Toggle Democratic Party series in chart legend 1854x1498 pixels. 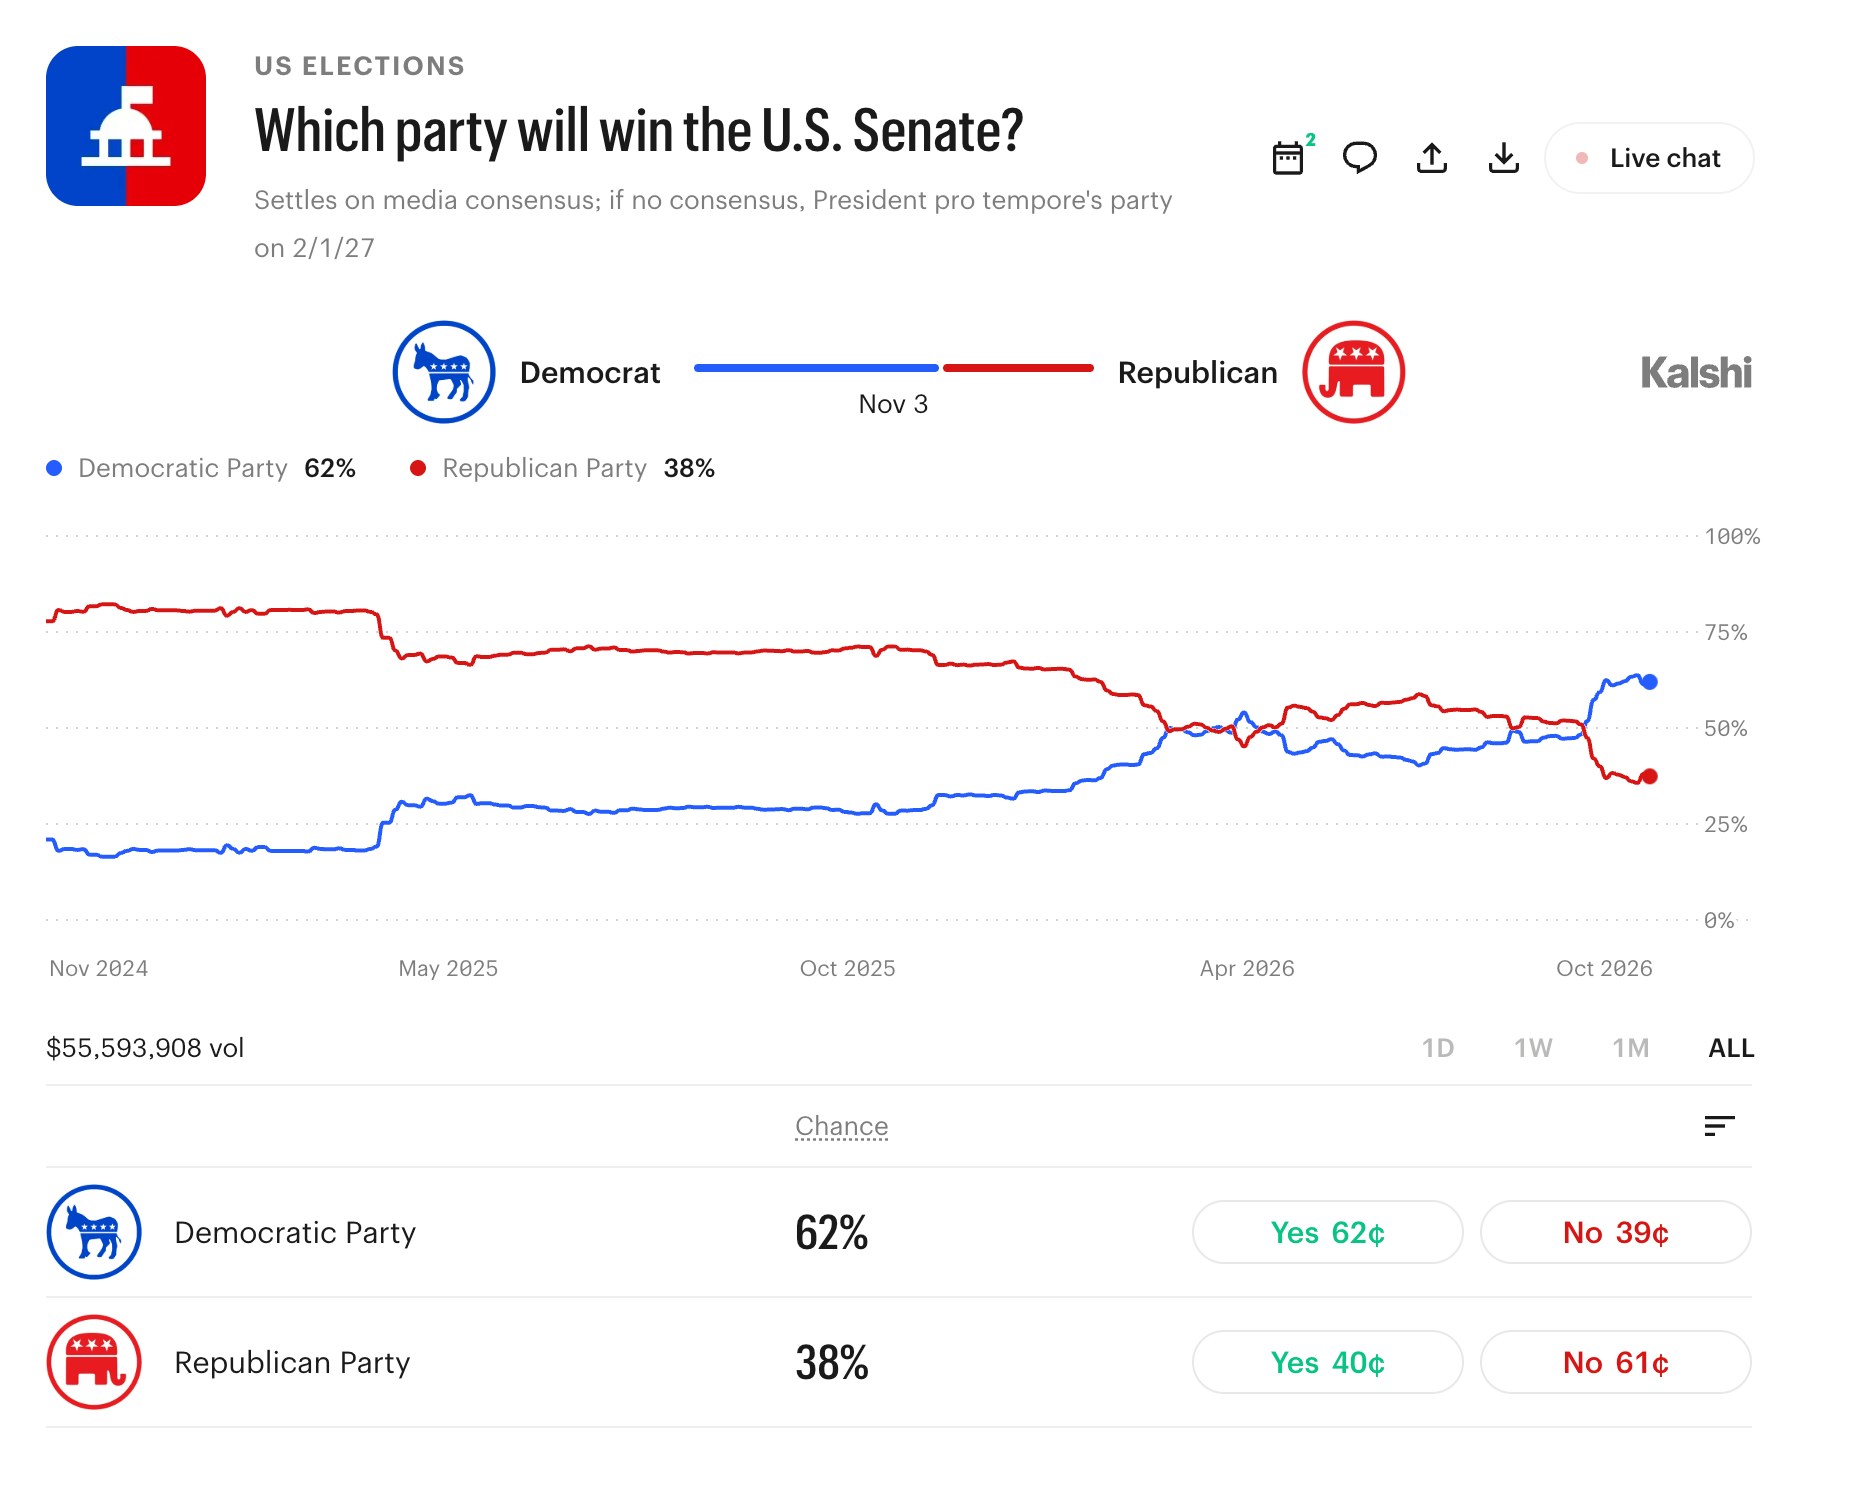(x=200, y=468)
